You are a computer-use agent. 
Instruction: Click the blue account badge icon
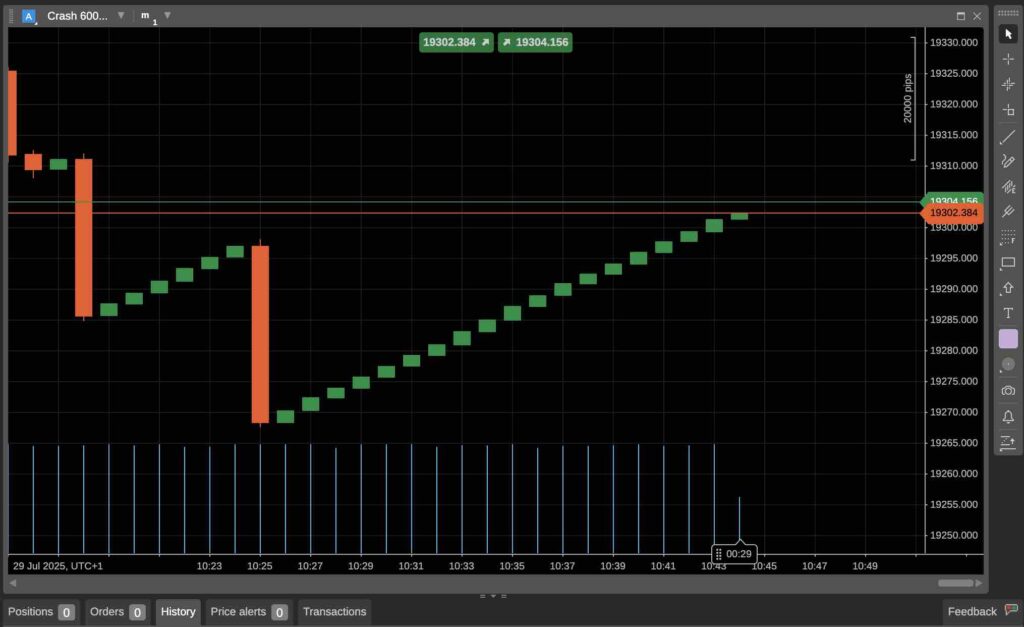[28, 15]
